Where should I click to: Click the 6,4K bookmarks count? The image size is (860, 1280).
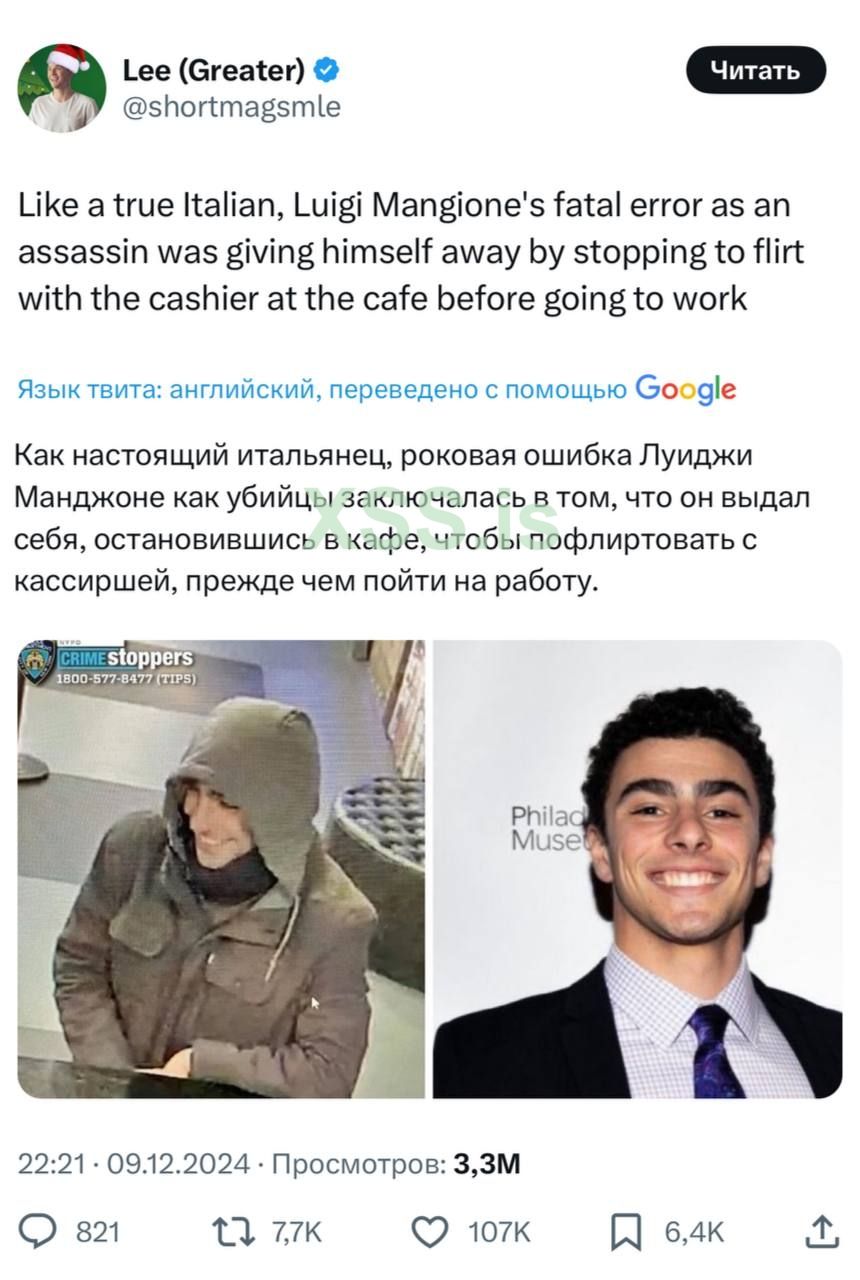(x=695, y=1231)
